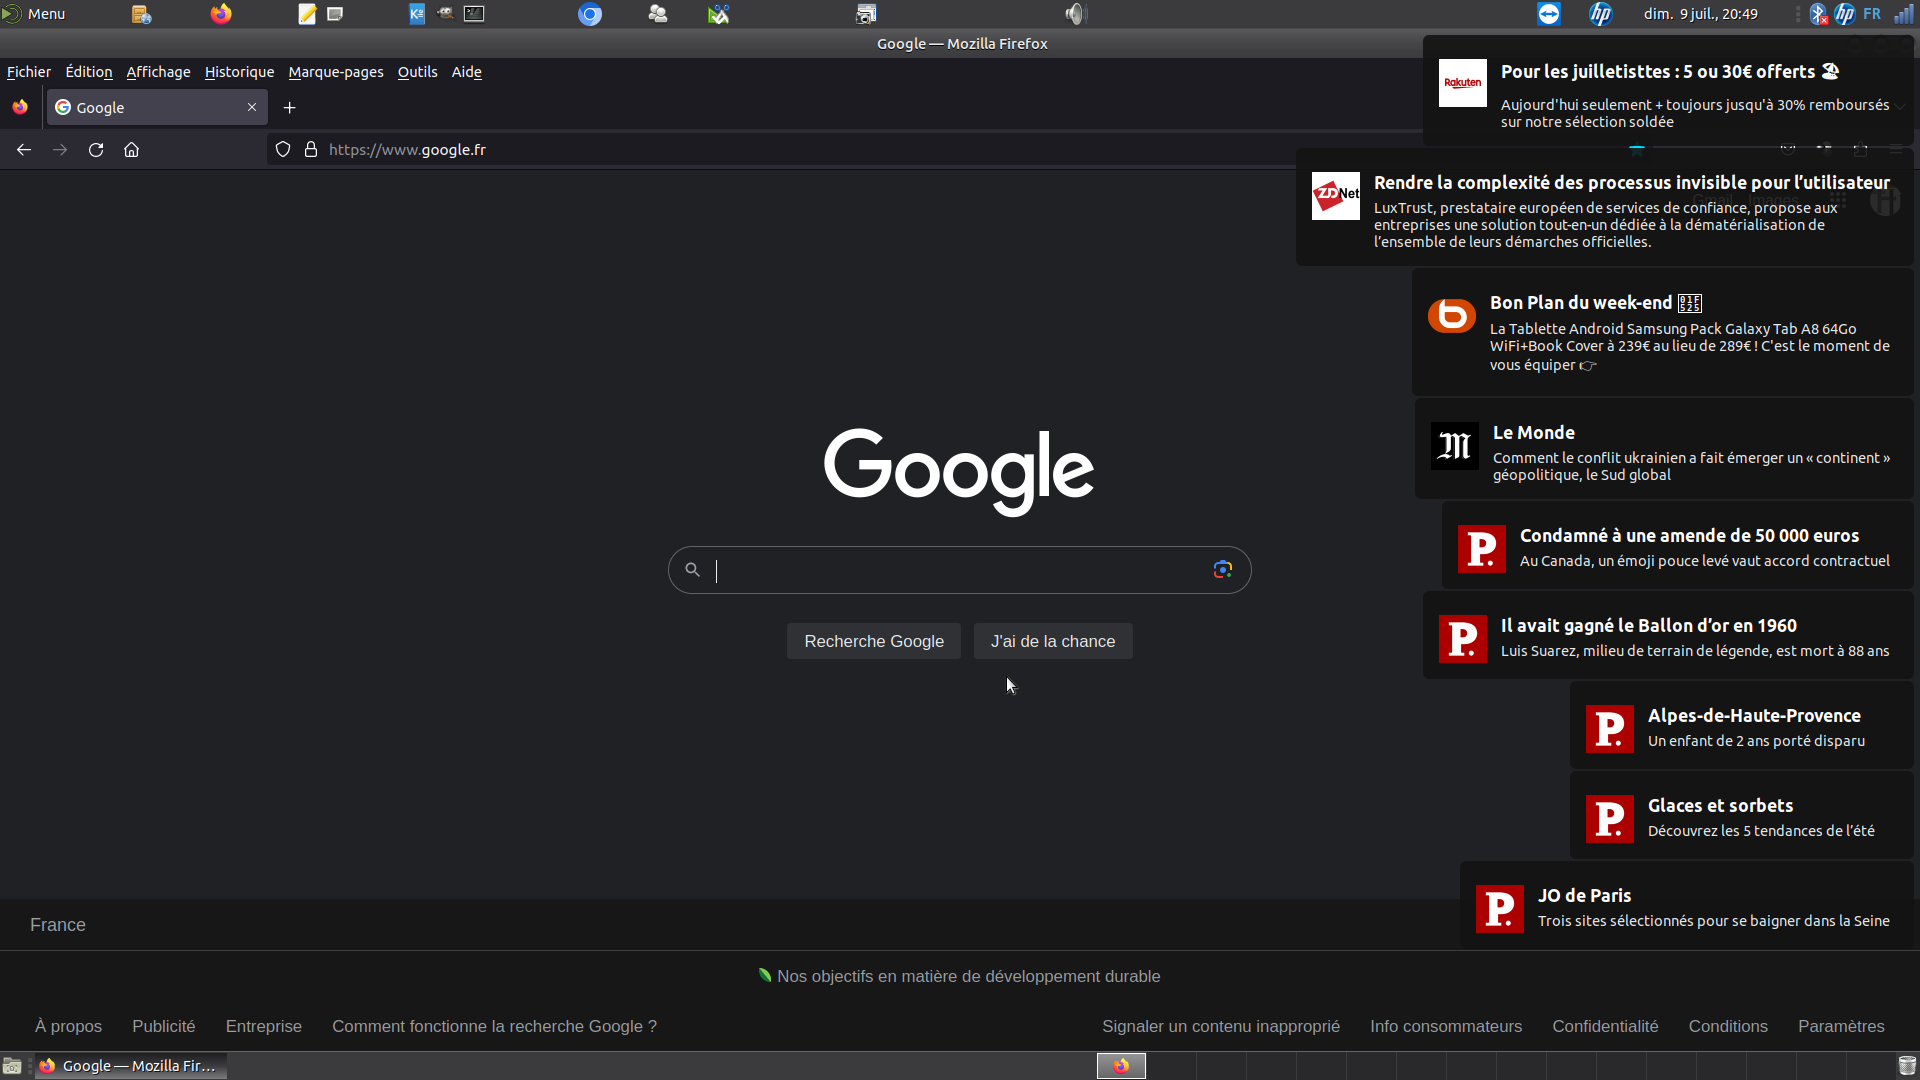This screenshot has height=1080, width=1920.
Task: Open the terminal launcher in the panel
Action: coord(474,14)
